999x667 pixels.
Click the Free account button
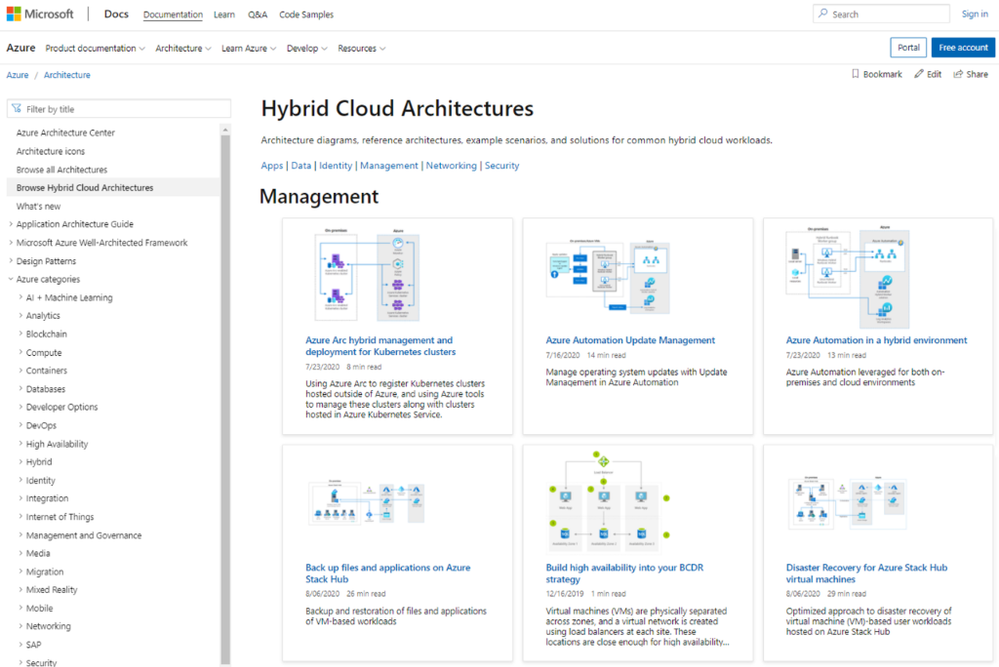click(963, 48)
